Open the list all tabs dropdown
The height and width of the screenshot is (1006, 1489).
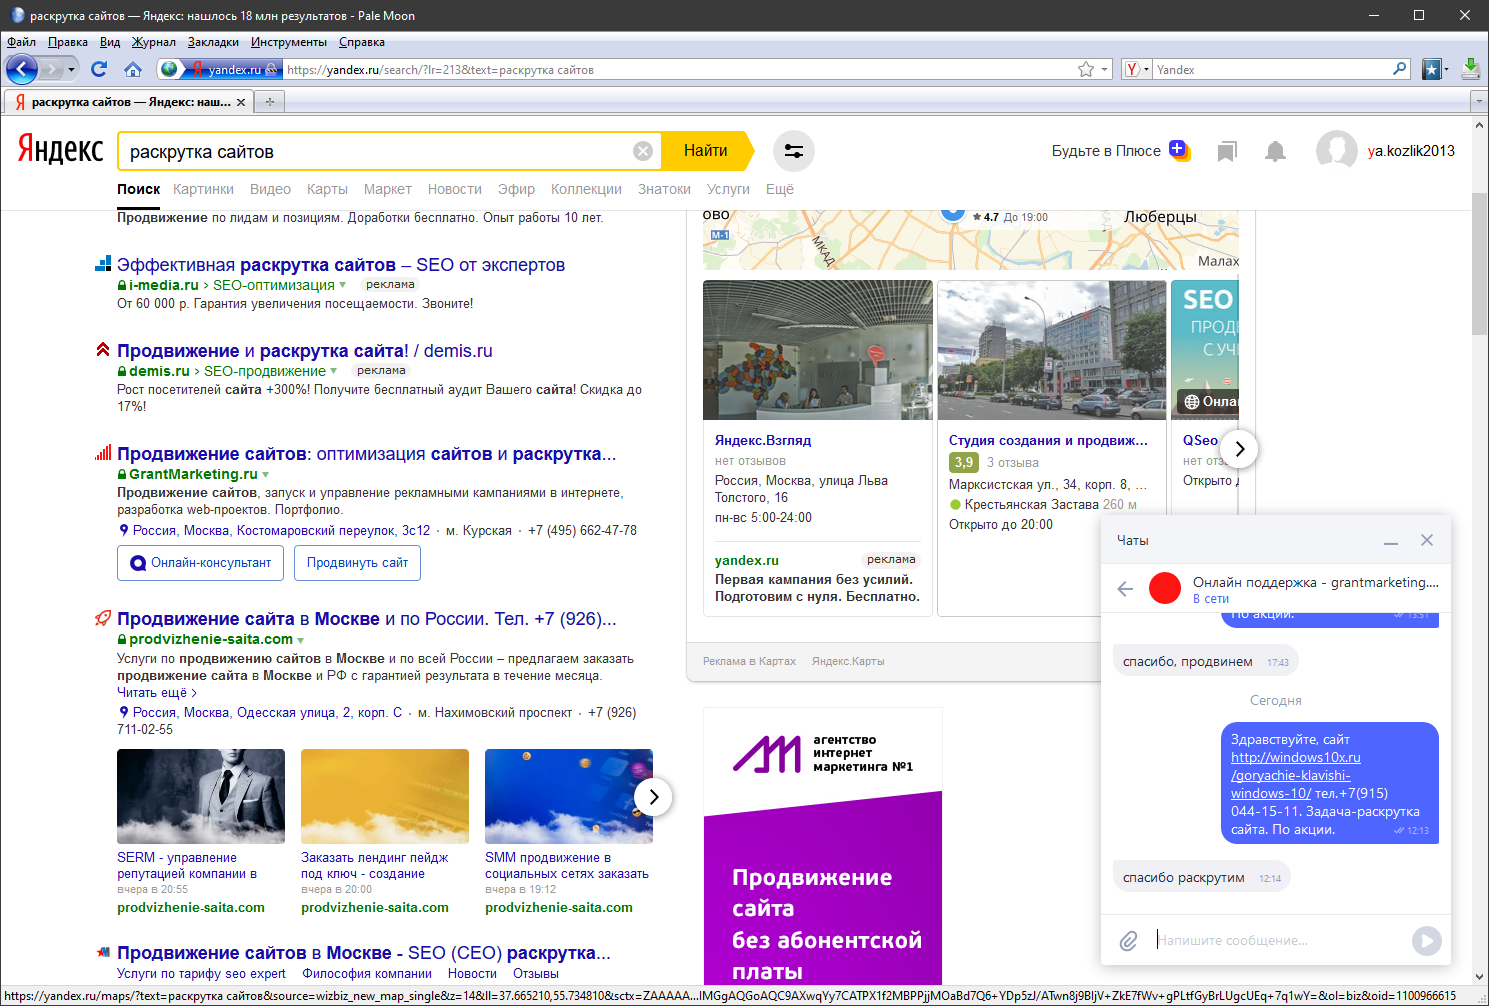pos(1479,101)
